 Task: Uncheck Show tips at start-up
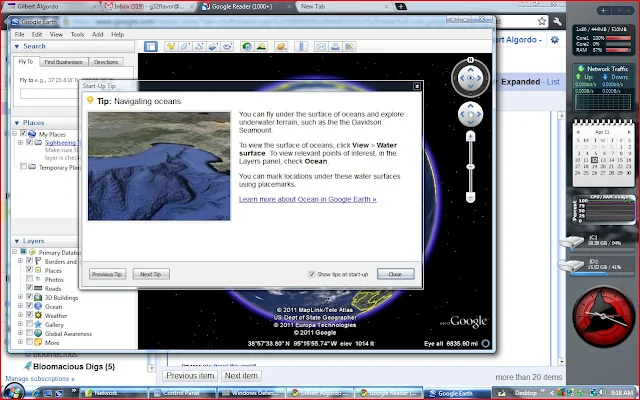[x=312, y=274]
